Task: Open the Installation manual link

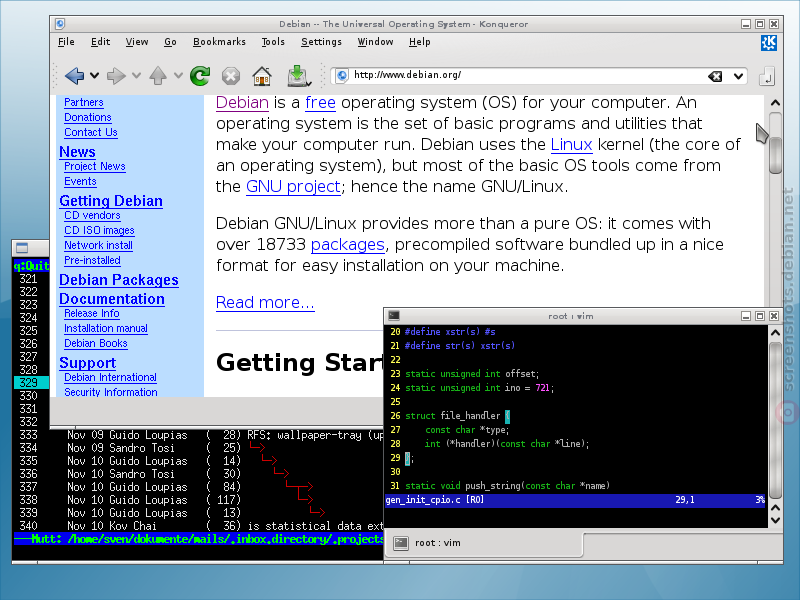Action: (106, 328)
